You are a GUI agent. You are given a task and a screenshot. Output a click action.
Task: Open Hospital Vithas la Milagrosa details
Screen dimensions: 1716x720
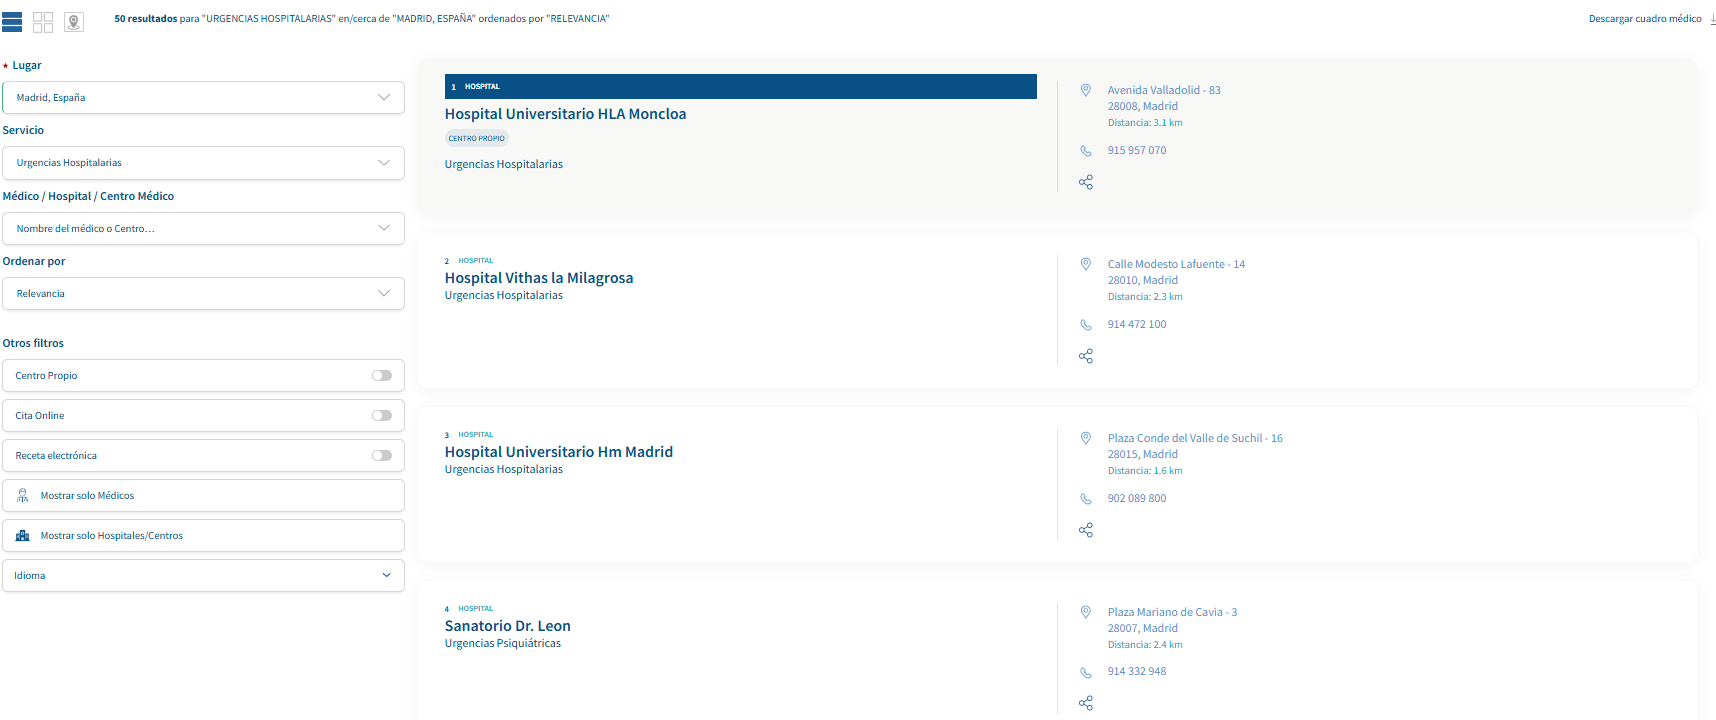pyautogui.click(x=539, y=278)
